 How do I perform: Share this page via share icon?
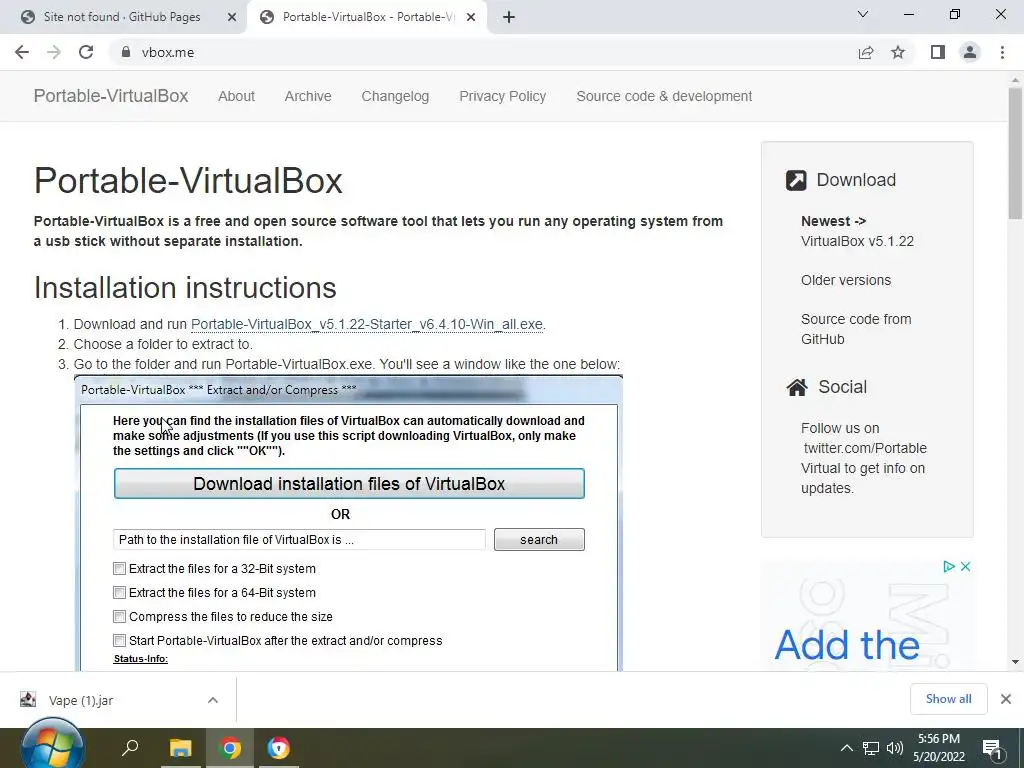pyautogui.click(x=866, y=52)
